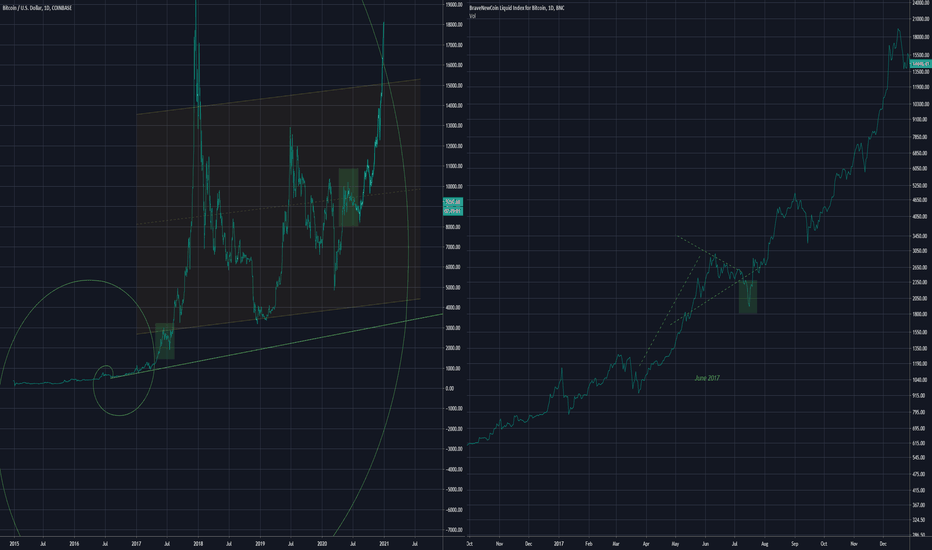Click the 695.00 label on right price axis
The width and height of the screenshot is (932, 550).
tap(919, 429)
